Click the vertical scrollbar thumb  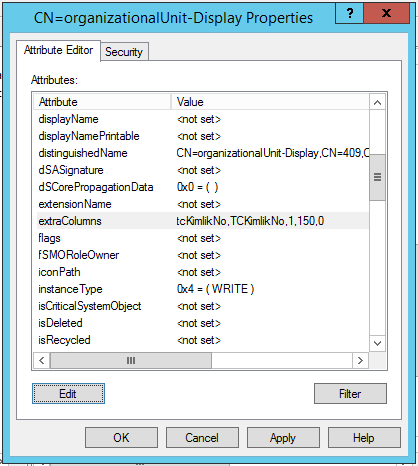click(x=377, y=177)
